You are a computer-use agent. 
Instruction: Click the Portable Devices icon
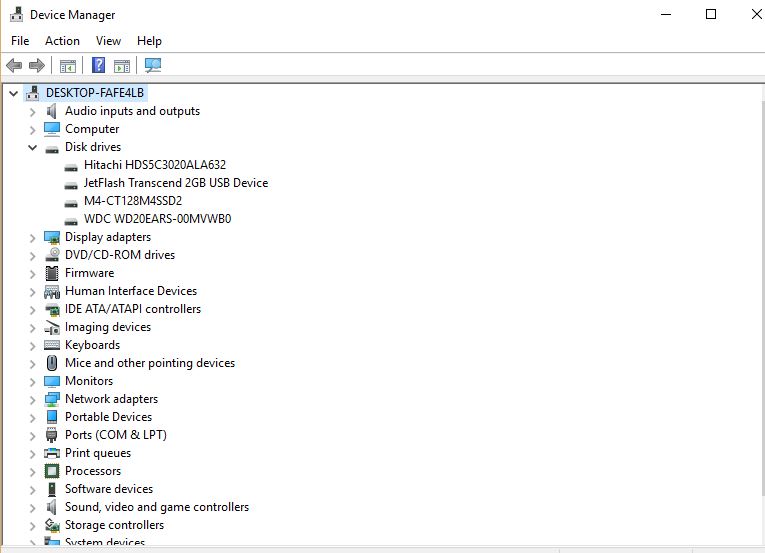[52, 417]
